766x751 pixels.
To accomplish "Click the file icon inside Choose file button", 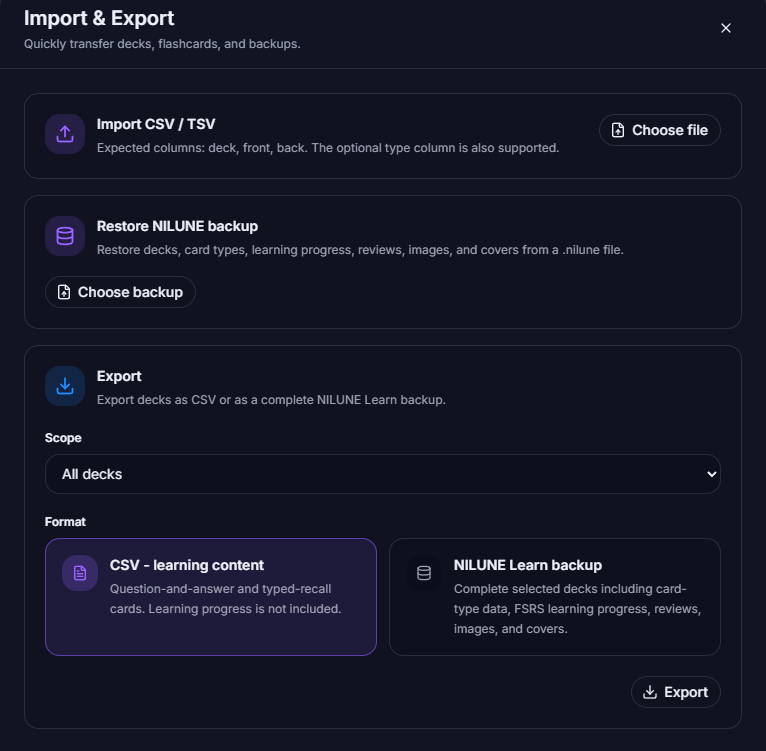I will click(617, 130).
